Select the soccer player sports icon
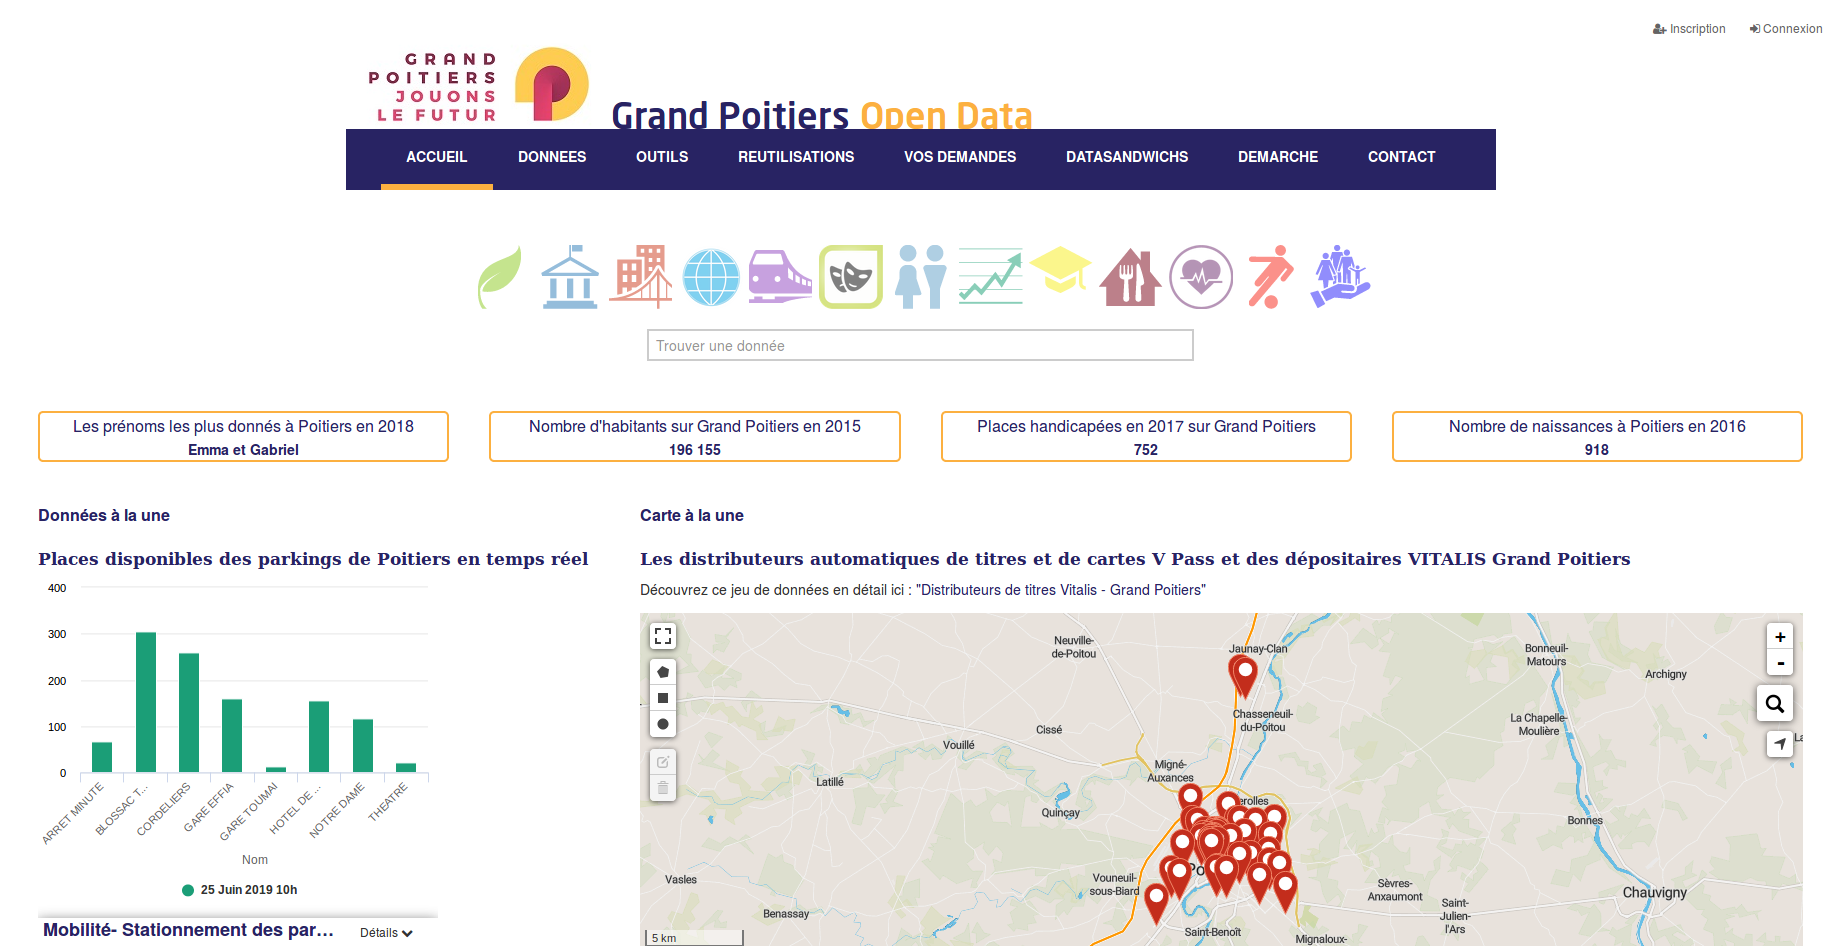 point(1270,277)
